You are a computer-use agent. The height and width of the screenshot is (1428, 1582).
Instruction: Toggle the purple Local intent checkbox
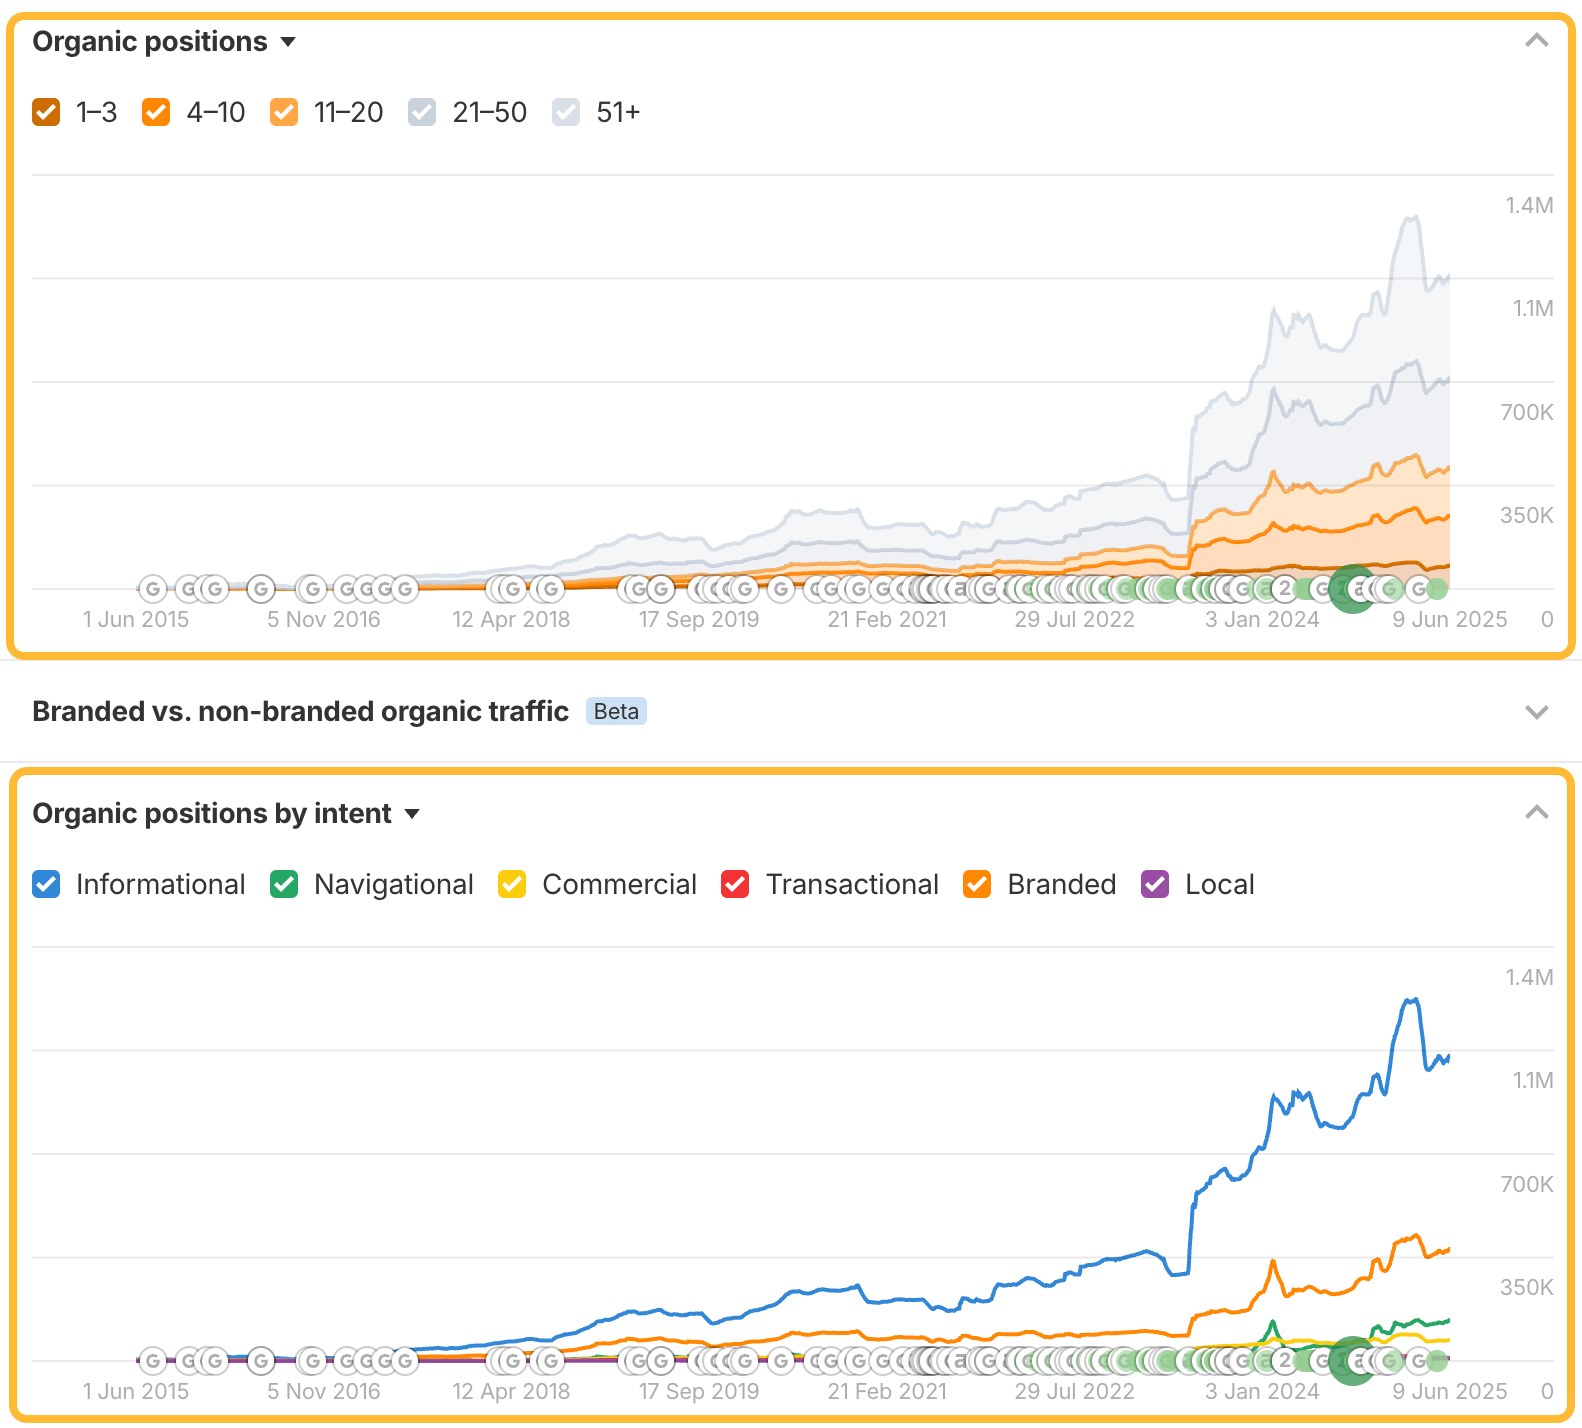tap(1155, 884)
